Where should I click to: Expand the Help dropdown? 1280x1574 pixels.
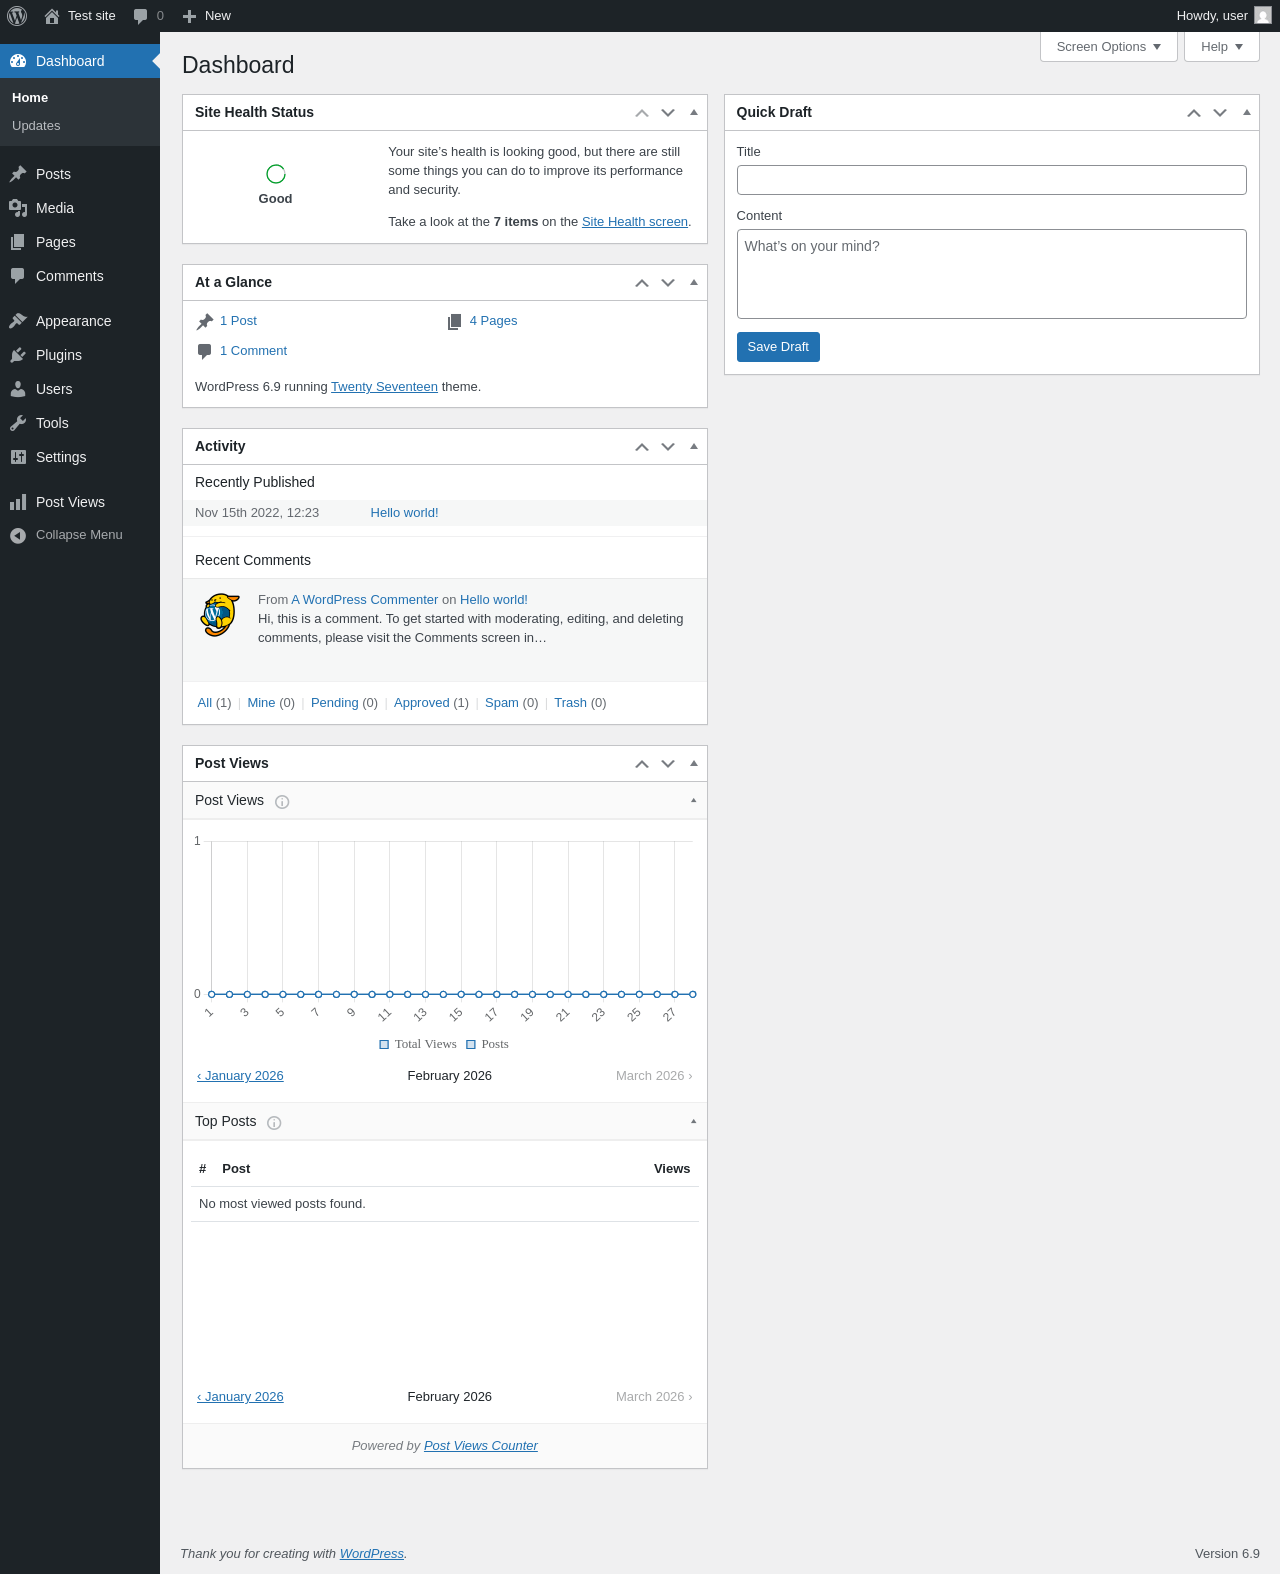(1221, 47)
